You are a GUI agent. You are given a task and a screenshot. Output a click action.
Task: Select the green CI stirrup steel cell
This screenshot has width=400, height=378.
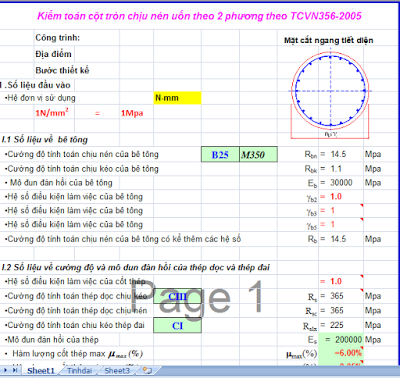pos(177,325)
